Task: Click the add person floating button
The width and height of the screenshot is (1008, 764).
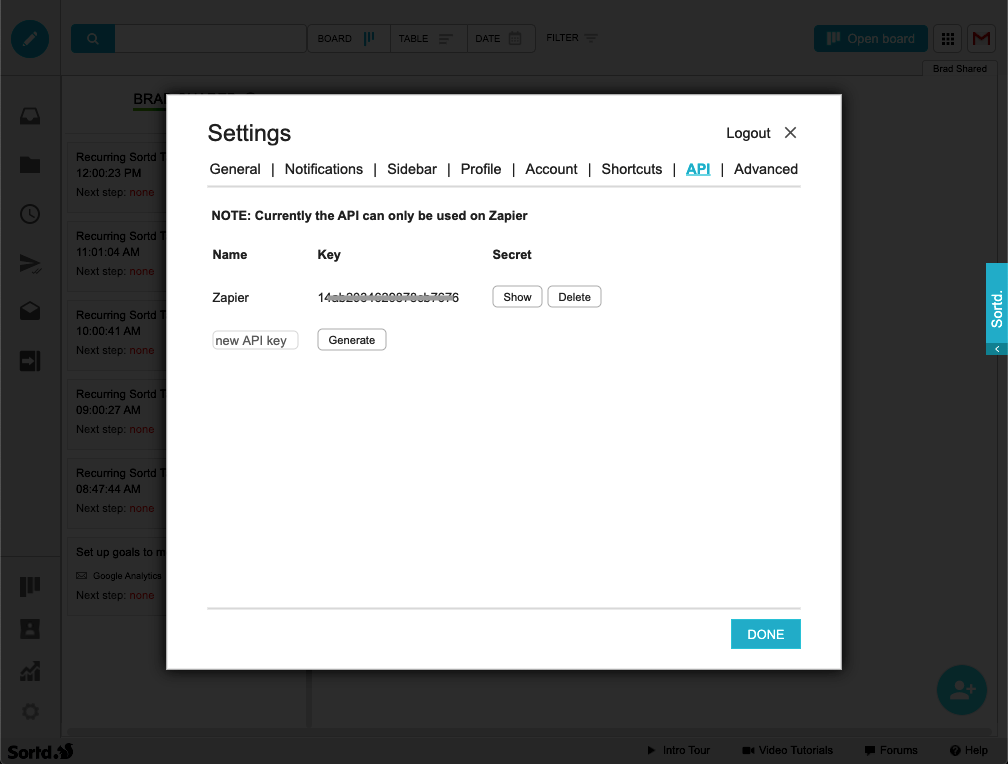Action: (962, 690)
